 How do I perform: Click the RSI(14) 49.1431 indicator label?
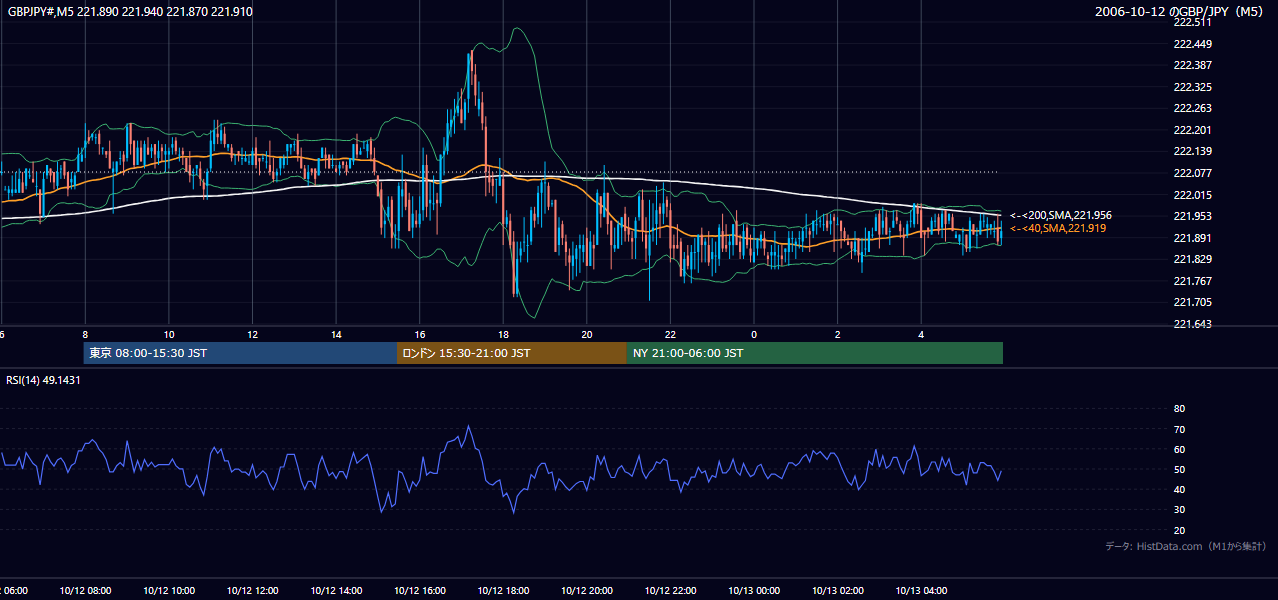(x=44, y=380)
